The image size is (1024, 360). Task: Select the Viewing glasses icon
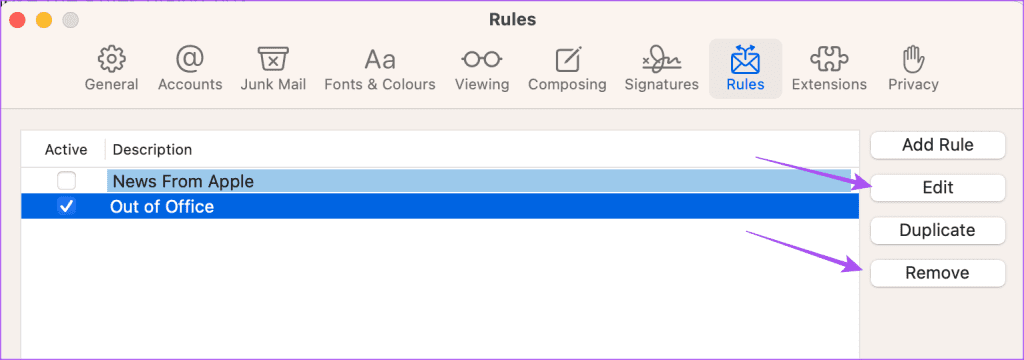click(481, 59)
